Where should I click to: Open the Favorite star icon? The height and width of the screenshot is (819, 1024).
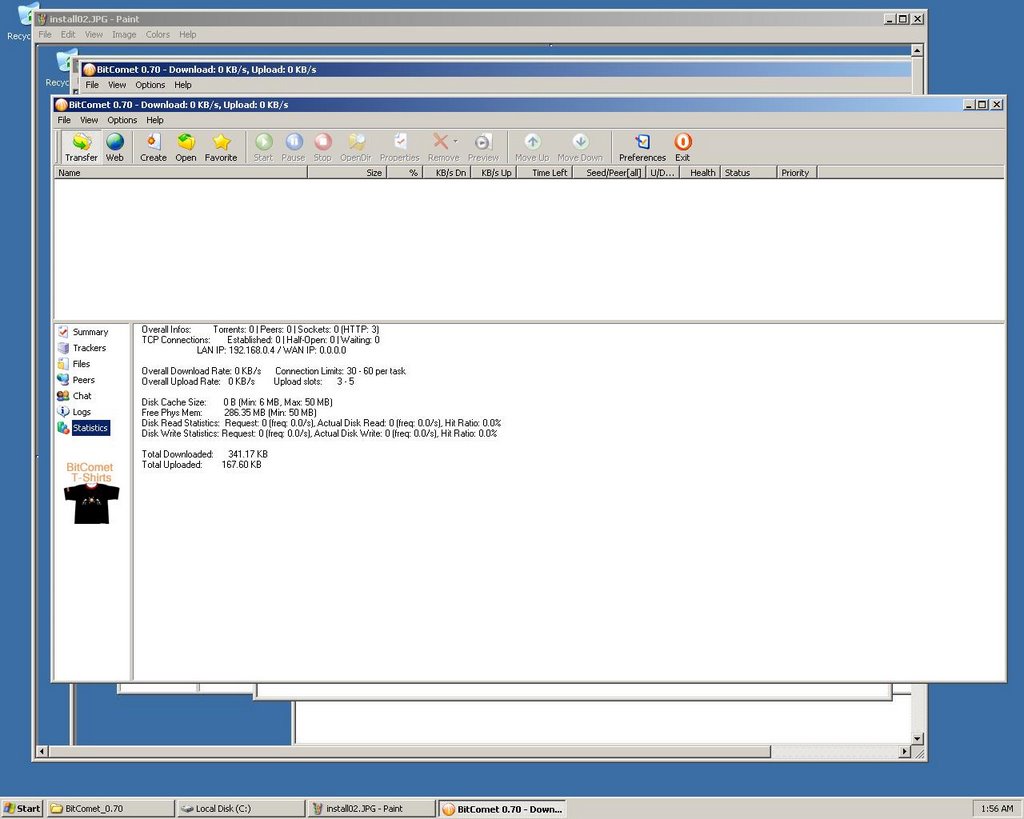coord(221,147)
